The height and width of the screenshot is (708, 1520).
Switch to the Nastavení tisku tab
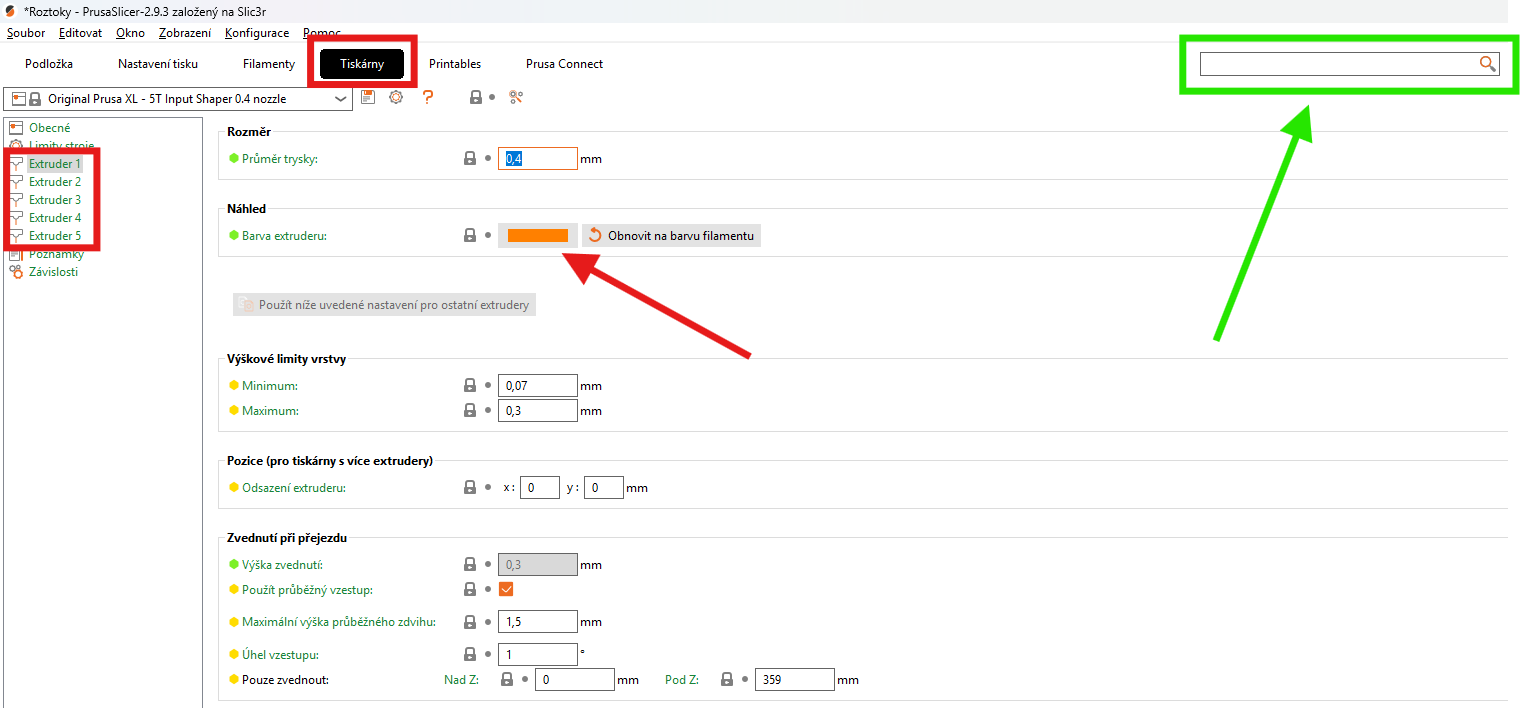tap(158, 64)
